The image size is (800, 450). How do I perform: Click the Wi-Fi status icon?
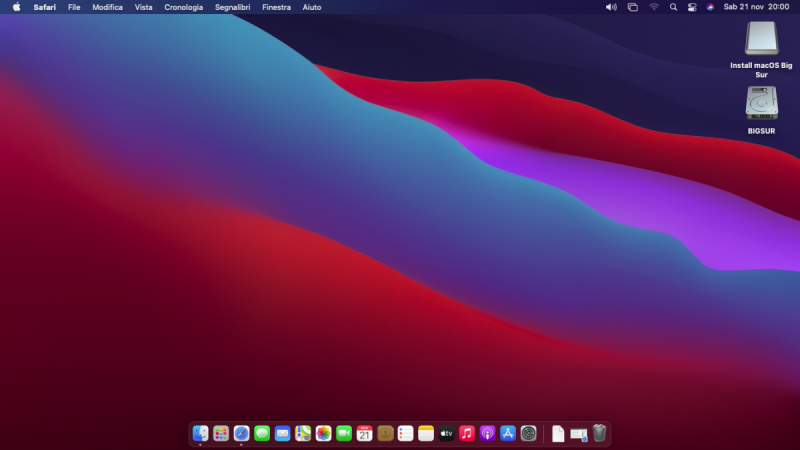(x=654, y=7)
